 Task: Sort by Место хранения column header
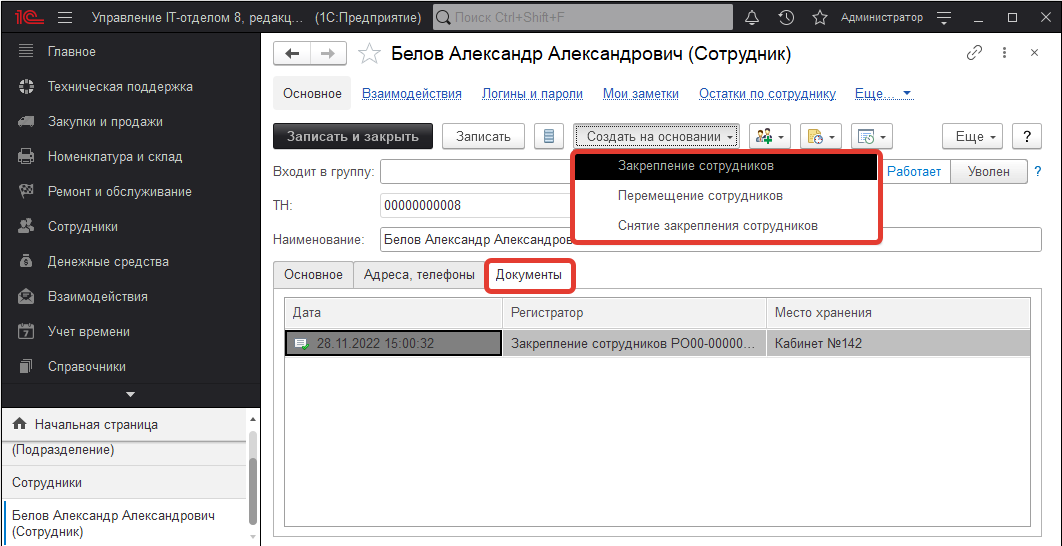(899, 313)
